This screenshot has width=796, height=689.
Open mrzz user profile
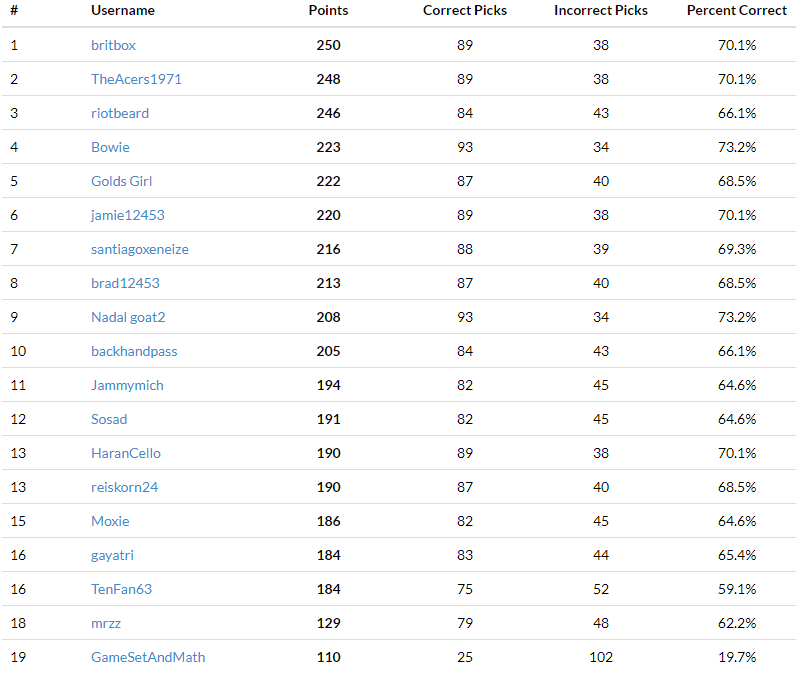click(x=106, y=623)
